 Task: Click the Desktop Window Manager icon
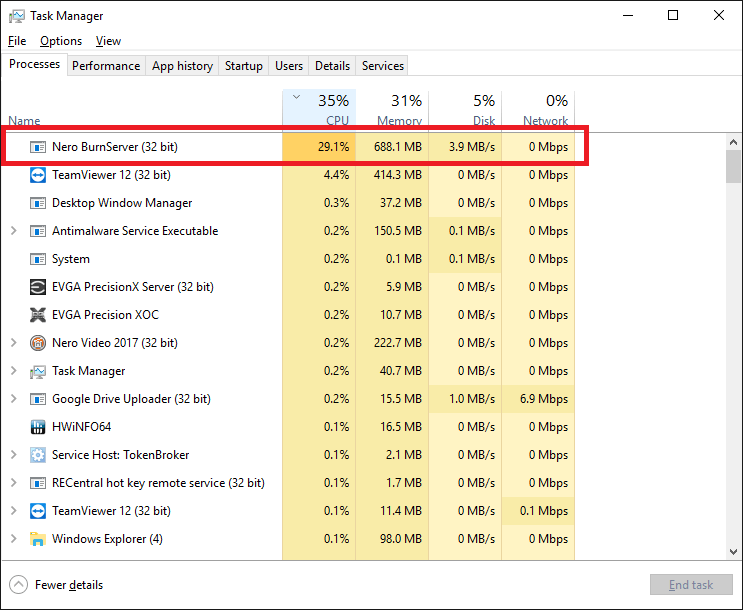pos(38,203)
